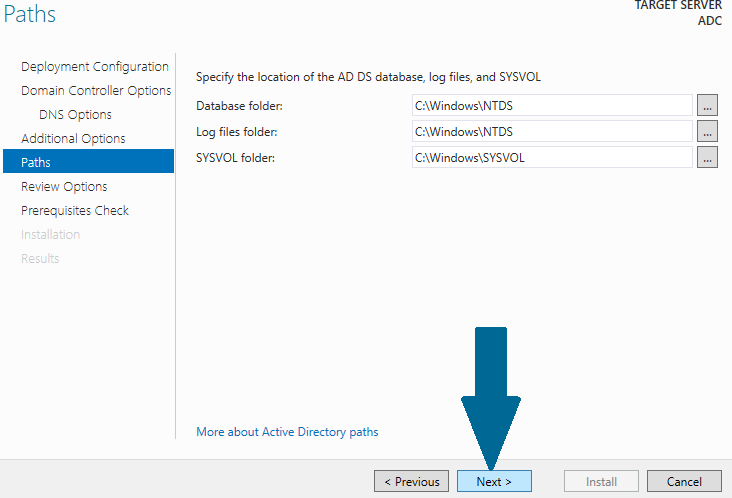Open the DNS Options sub-step
This screenshot has height=498, width=732.
(x=76, y=115)
